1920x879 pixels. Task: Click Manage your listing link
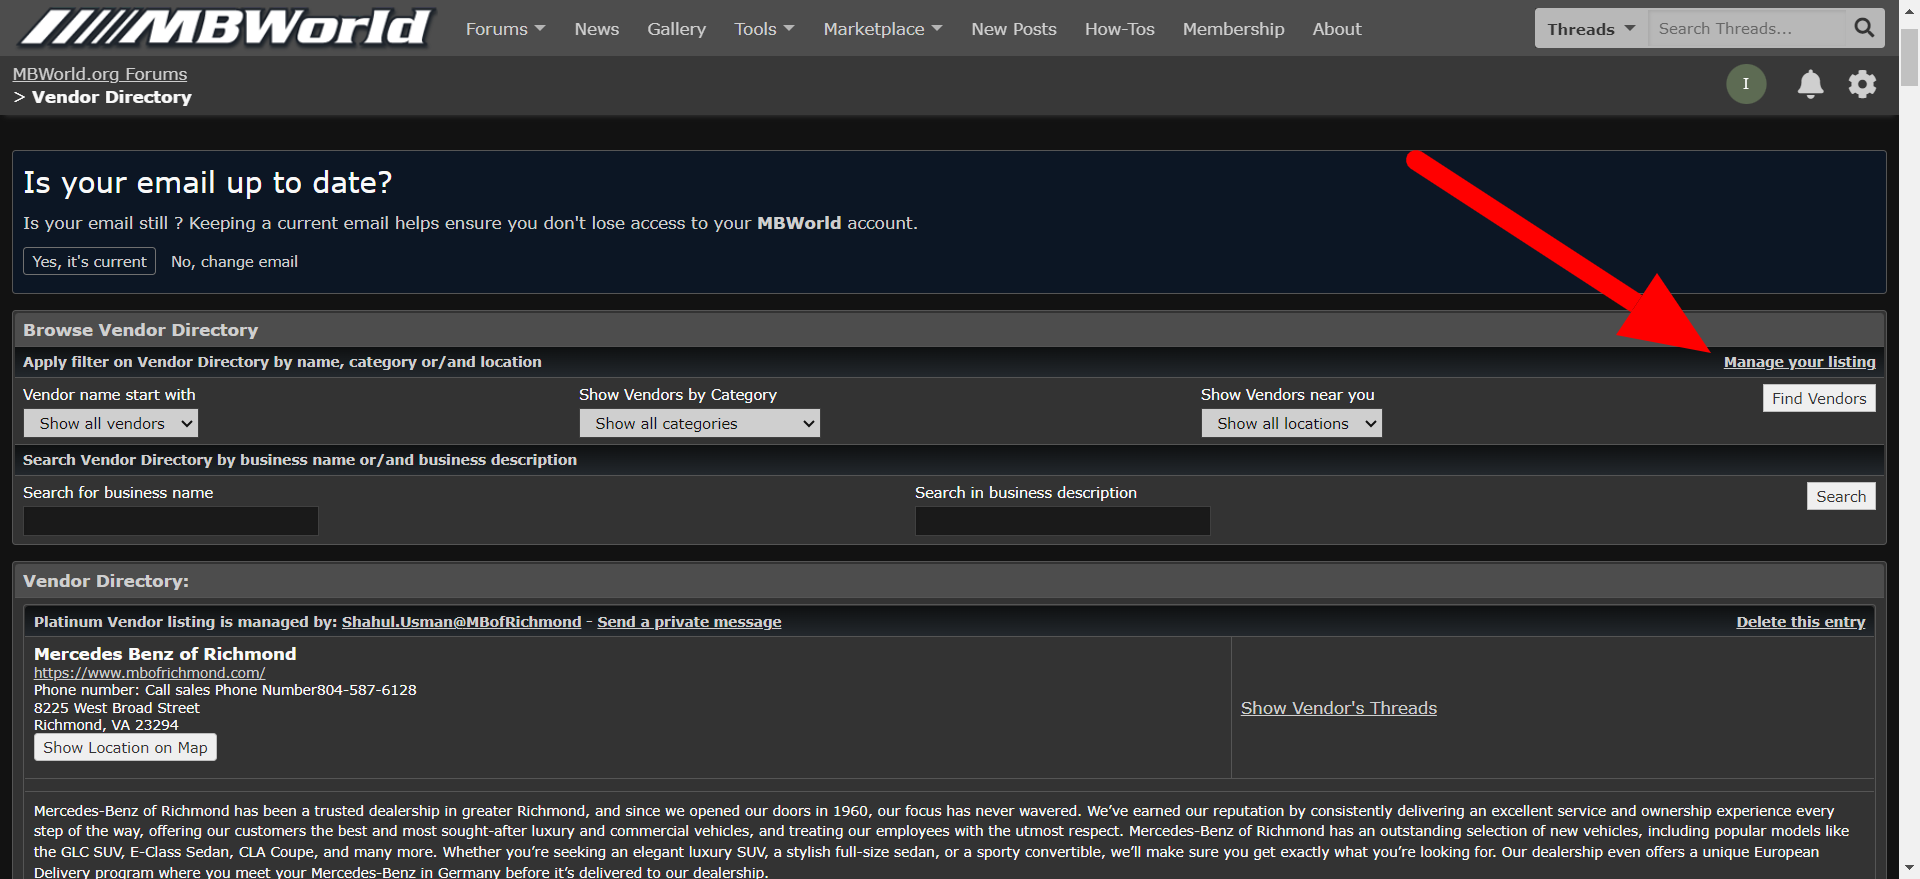pos(1799,362)
